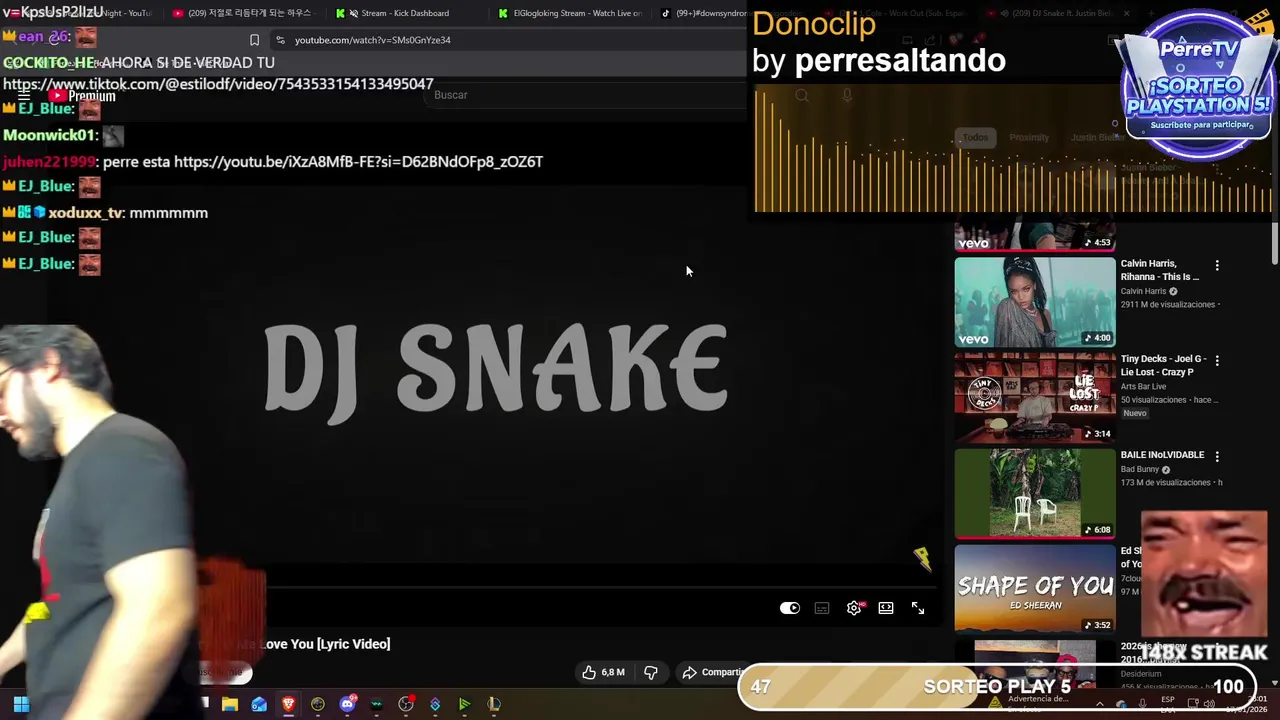Open the green play-arrow taskbar icon
The image size is (1280, 720).
[x=464, y=704]
